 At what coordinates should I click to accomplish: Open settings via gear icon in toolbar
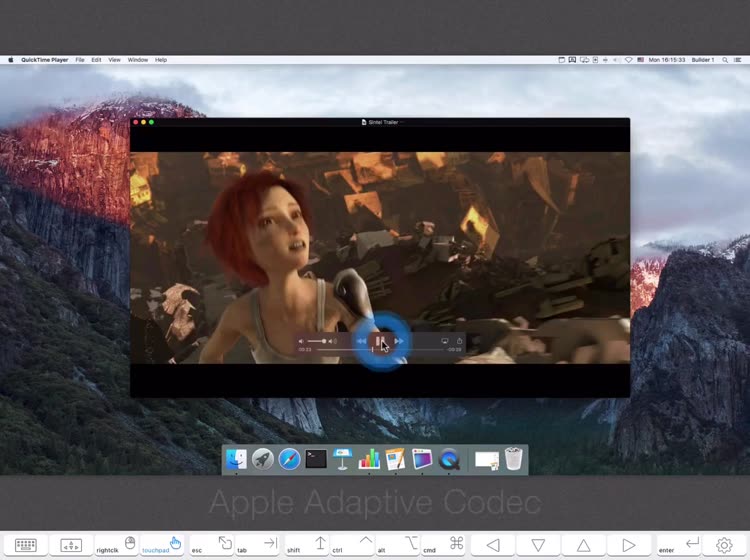click(724, 545)
